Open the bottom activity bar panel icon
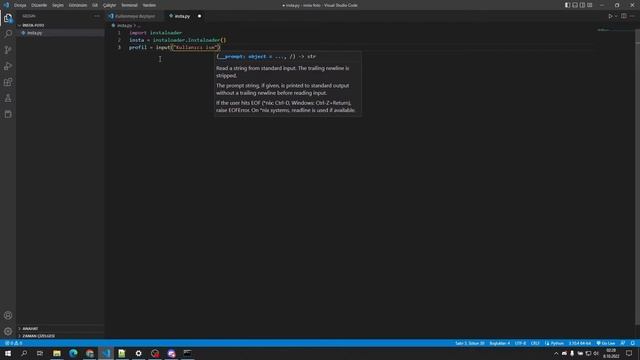 [8, 114]
